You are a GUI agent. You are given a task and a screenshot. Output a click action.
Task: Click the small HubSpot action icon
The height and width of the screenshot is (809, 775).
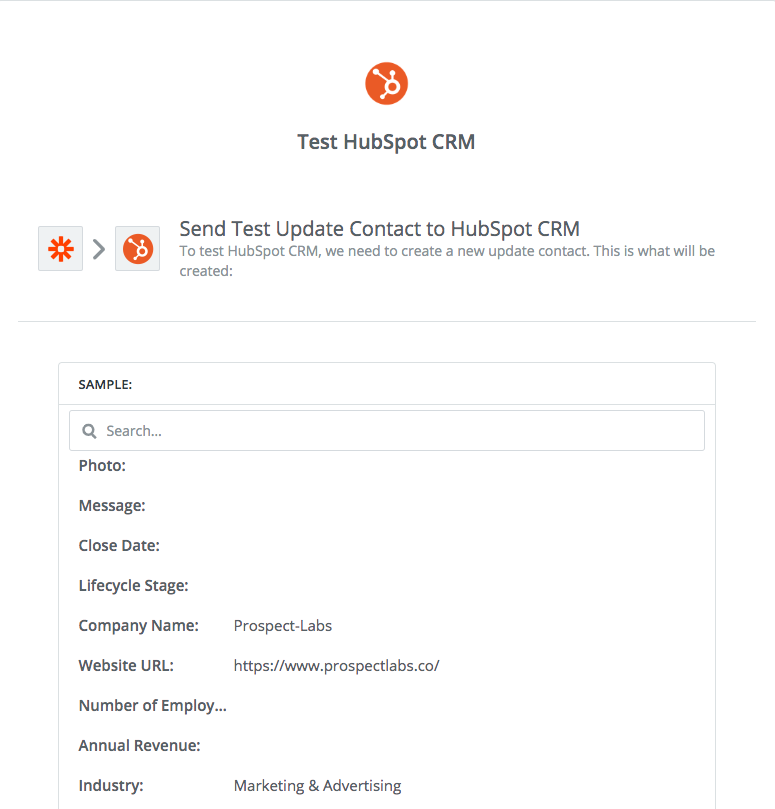(x=137, y=249)
